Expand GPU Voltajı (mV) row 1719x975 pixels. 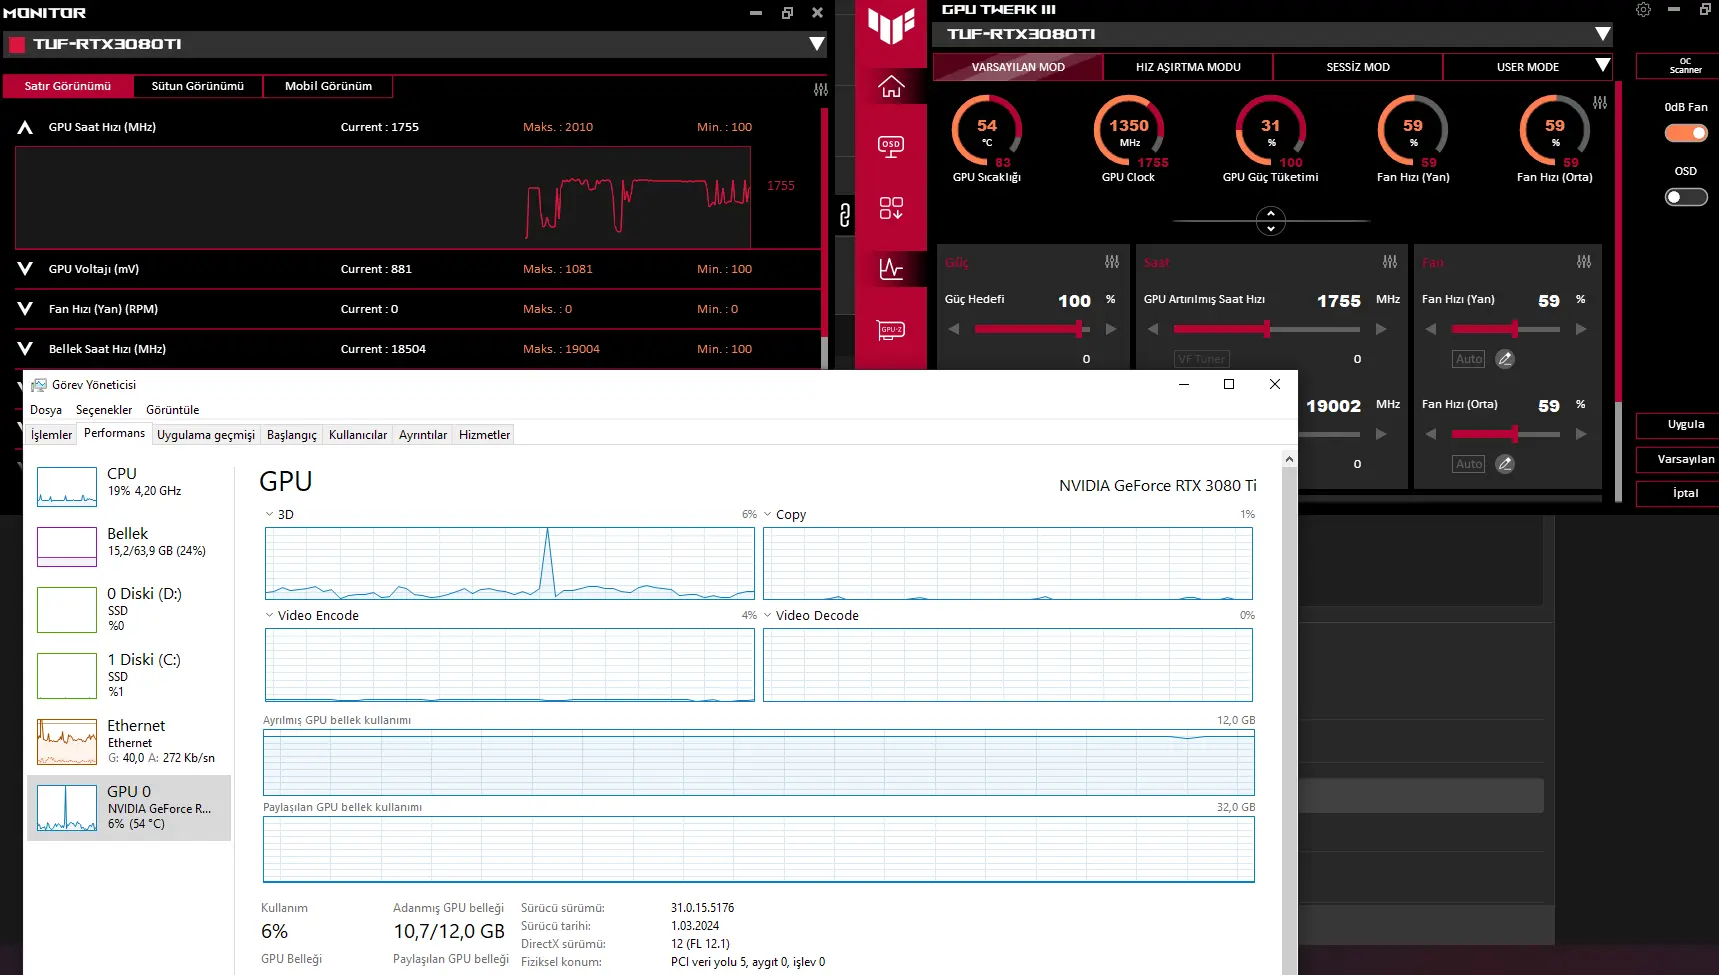coord(25,269)
